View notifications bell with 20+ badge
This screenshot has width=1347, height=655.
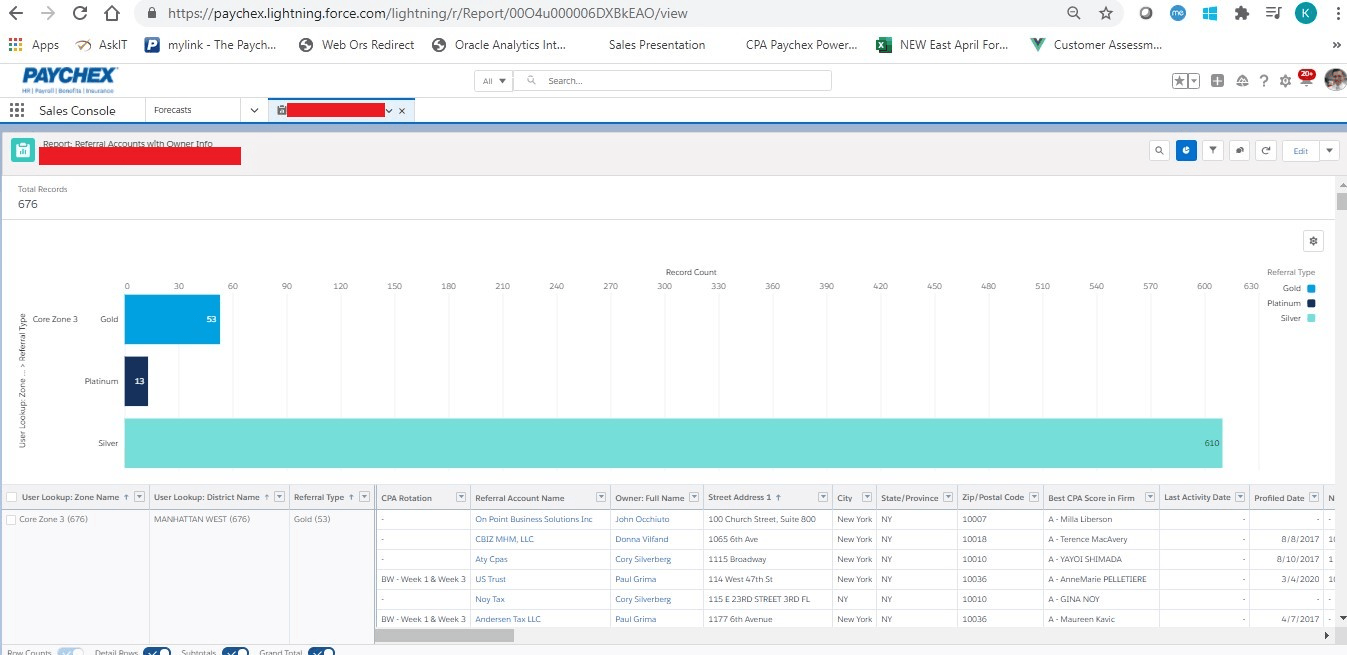click(x=1306, y=79)
